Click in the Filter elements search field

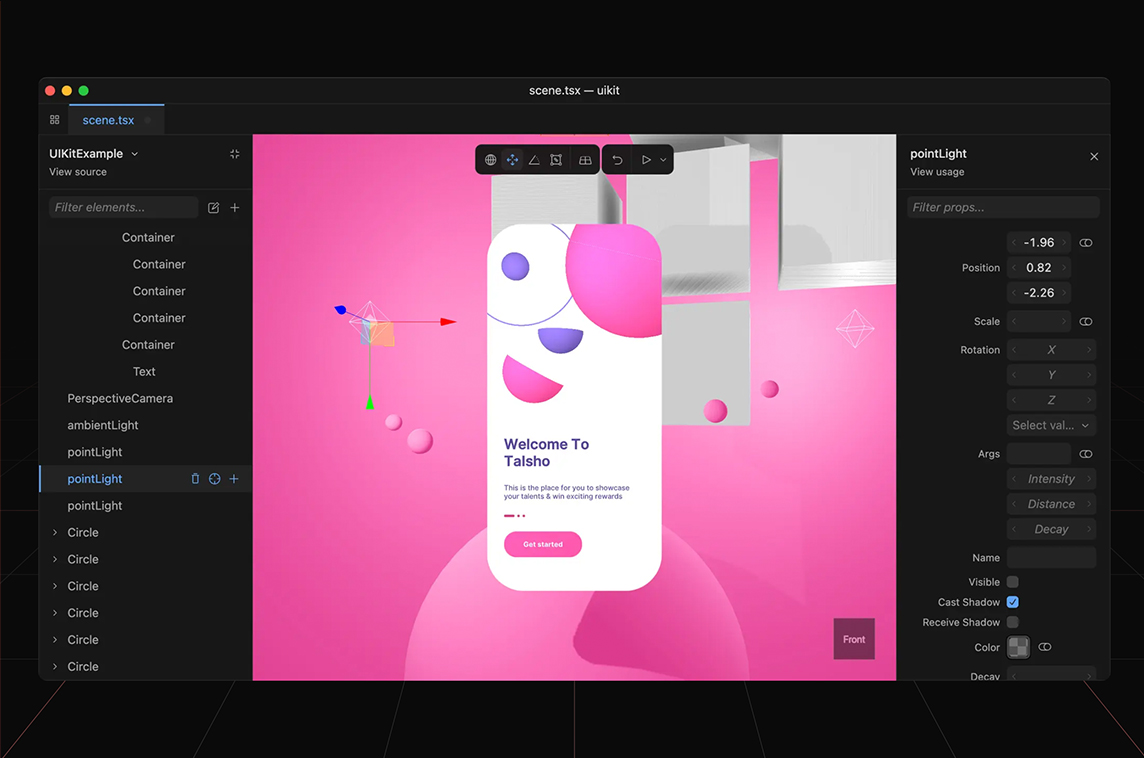(123, 207)
